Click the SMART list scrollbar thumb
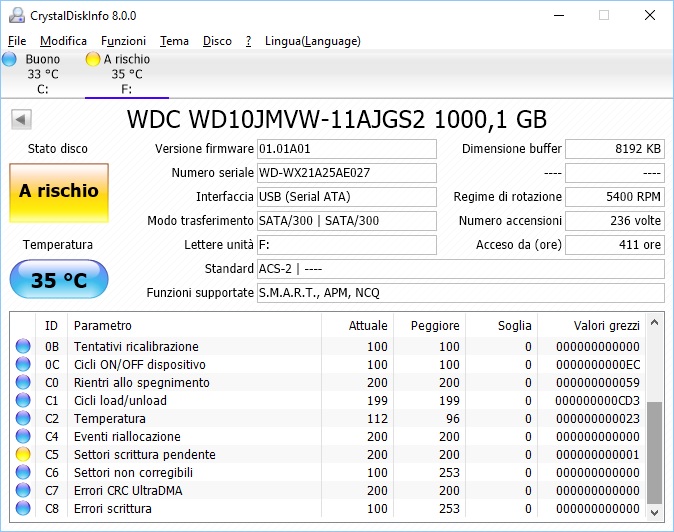Screen dimensions: 674x532 point(654,453)
